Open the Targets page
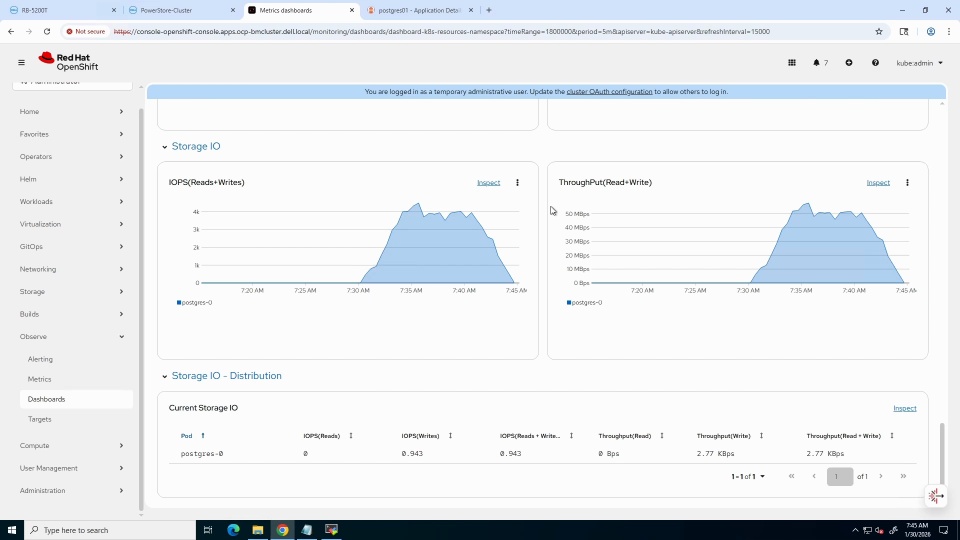This screenshot has height=540, width=960. click(39, 419)
